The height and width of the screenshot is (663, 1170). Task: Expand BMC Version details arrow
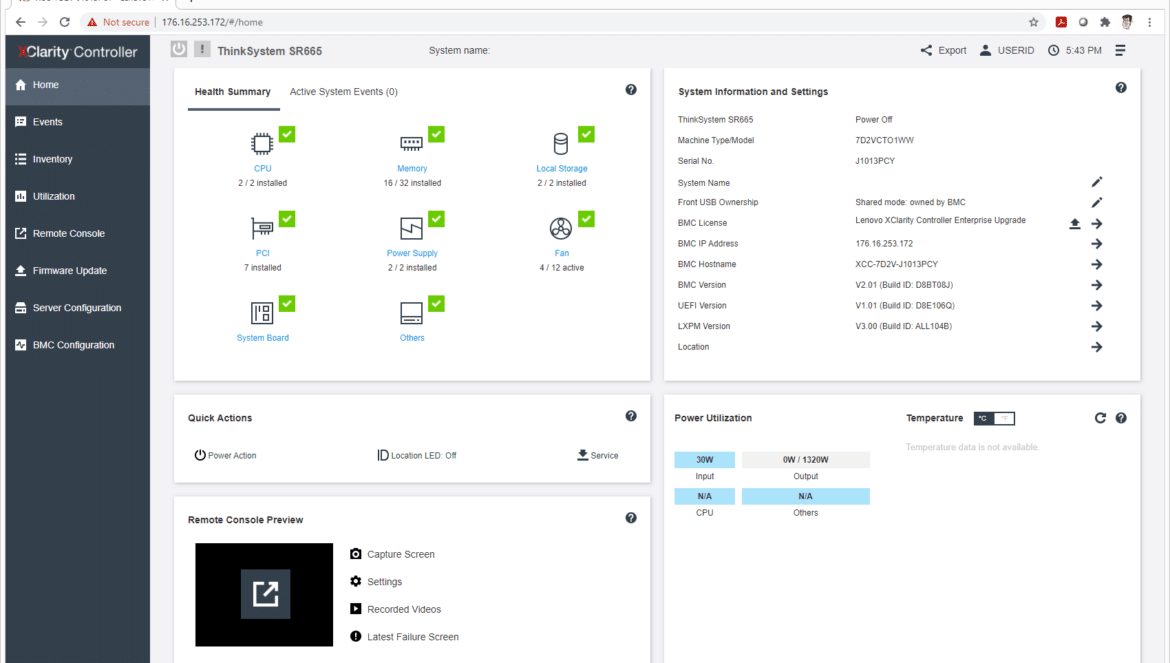(1097, 285)
